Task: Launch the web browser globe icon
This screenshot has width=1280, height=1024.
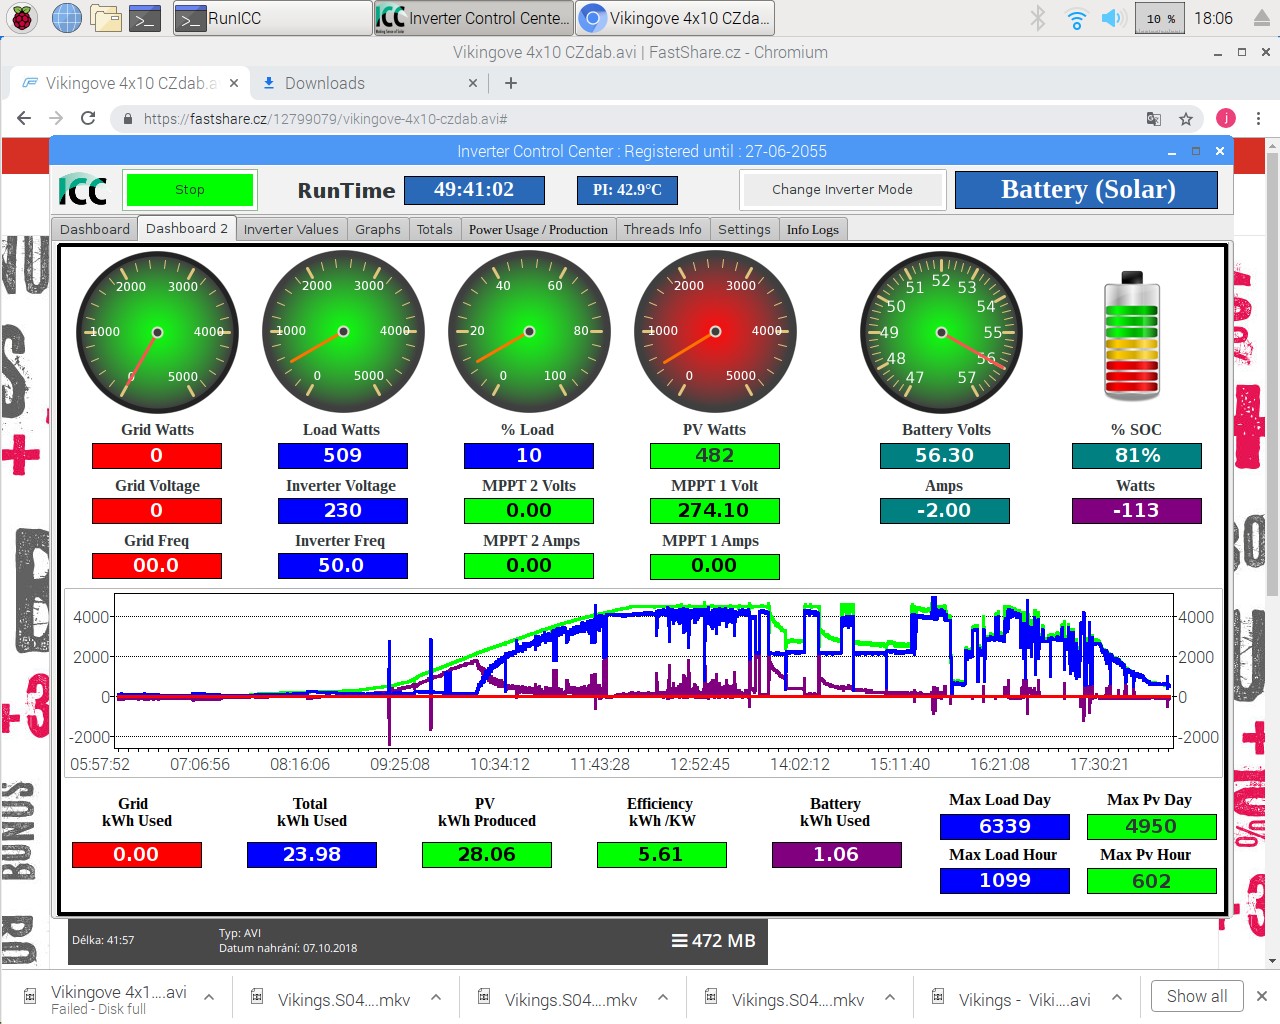Action: [x=66, y=18]
